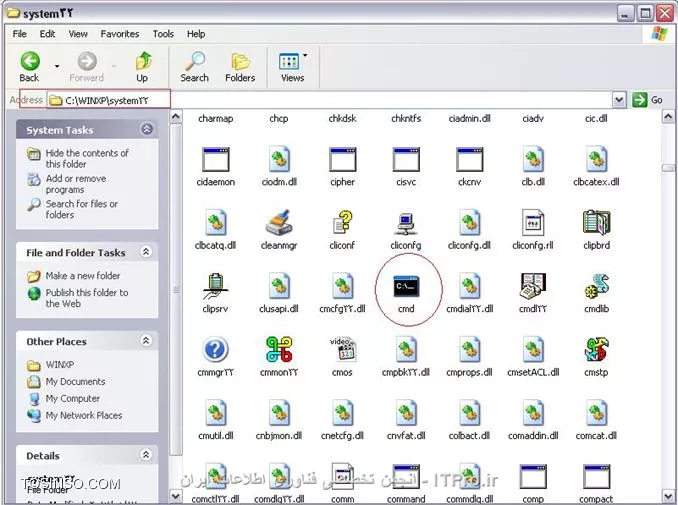Select the cleanmgr disk cleanup icon
Screen dimensions: 678x505
click(x=279, y=222)
